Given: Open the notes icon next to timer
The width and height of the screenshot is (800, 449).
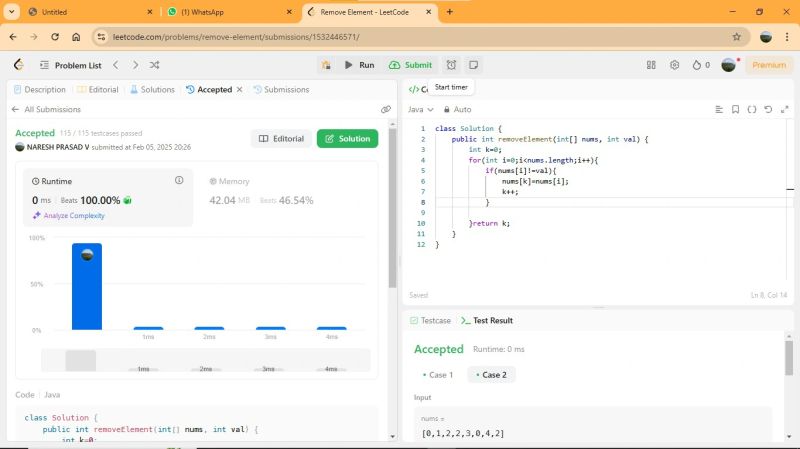Looking at the screenshot, I should pyautogui.click(x=474, y=65).
